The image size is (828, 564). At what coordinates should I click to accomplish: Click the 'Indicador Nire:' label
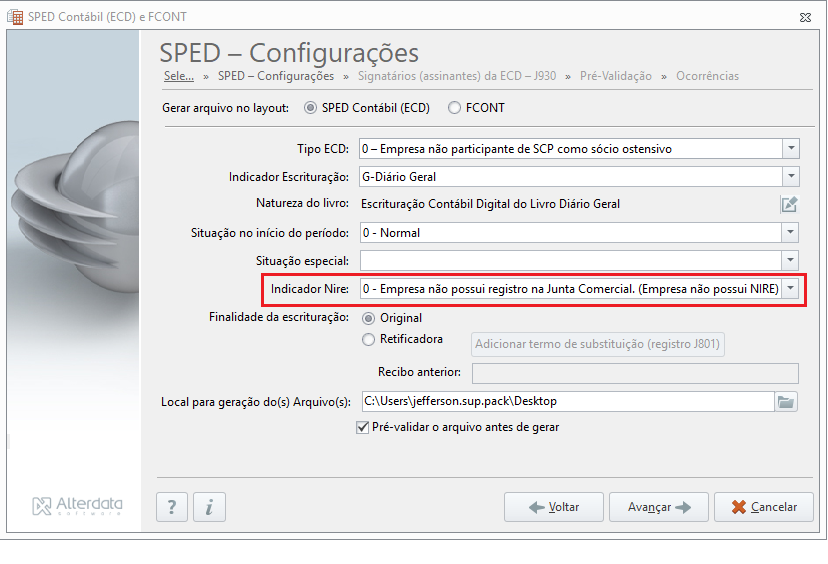click(309, 289)
